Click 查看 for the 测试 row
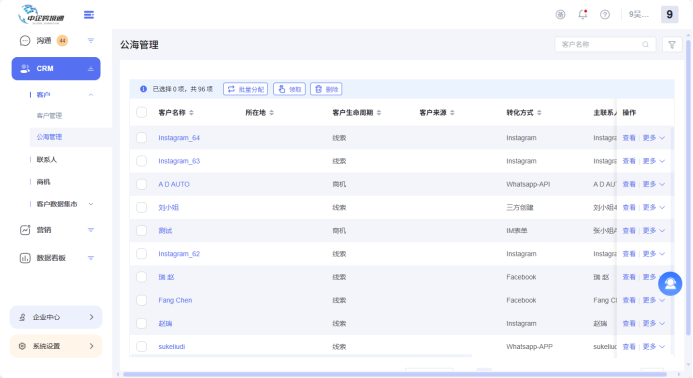Viewport: 693px width, 378px height. coord(629,231)
